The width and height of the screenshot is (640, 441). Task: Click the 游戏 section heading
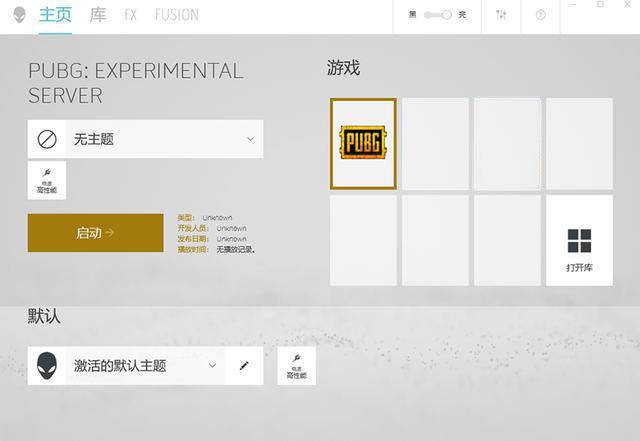(x=343, y=68)
